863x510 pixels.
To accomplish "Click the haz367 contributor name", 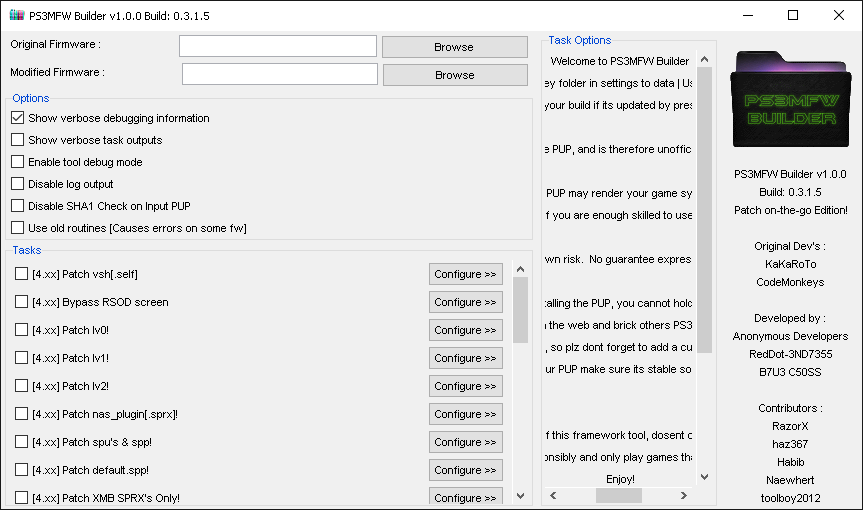I will tap(790, 444).
